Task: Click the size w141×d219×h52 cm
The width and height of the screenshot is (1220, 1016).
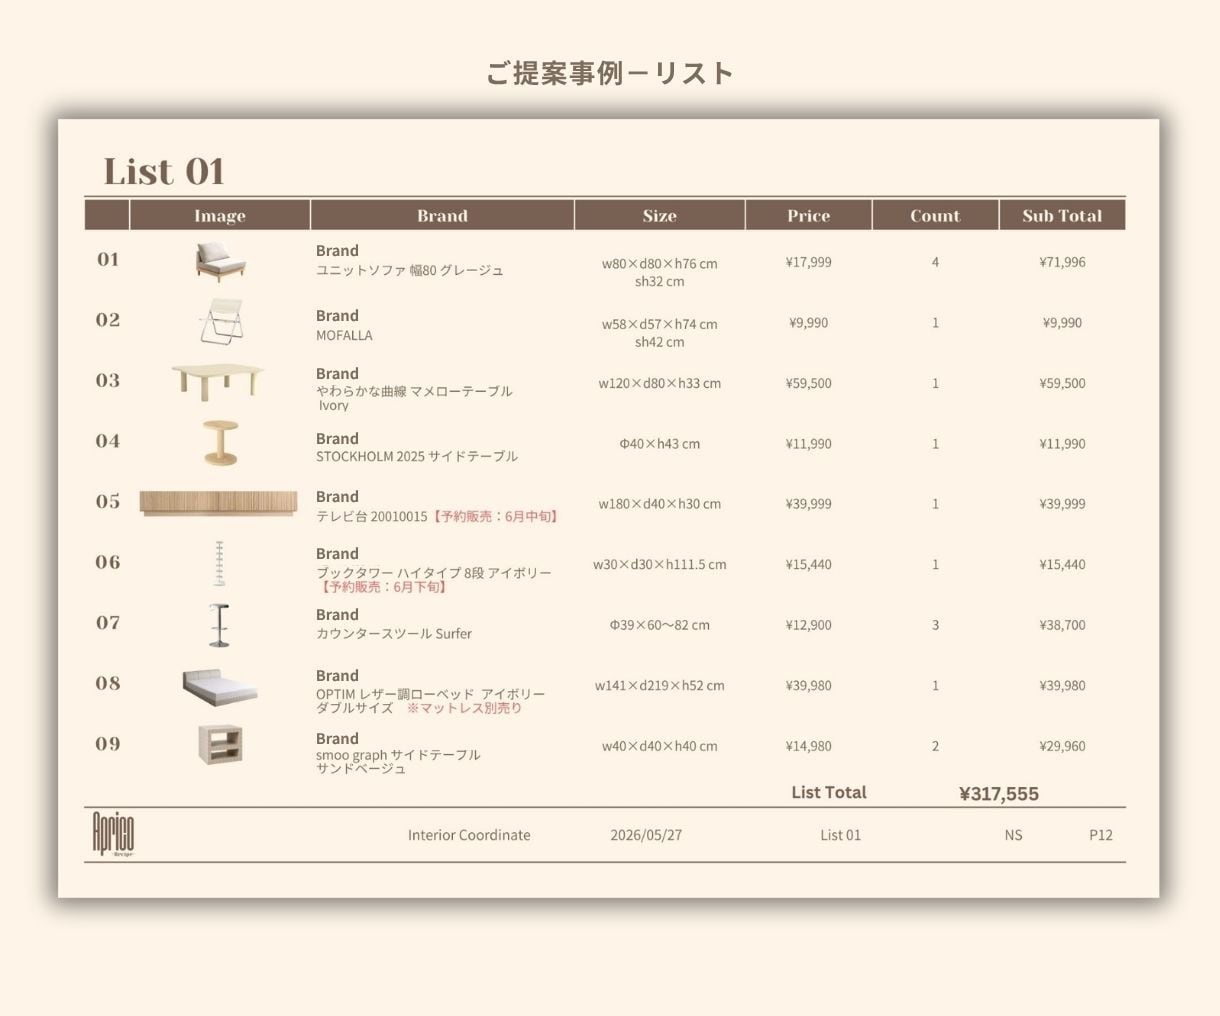Action: click(660, 685)
